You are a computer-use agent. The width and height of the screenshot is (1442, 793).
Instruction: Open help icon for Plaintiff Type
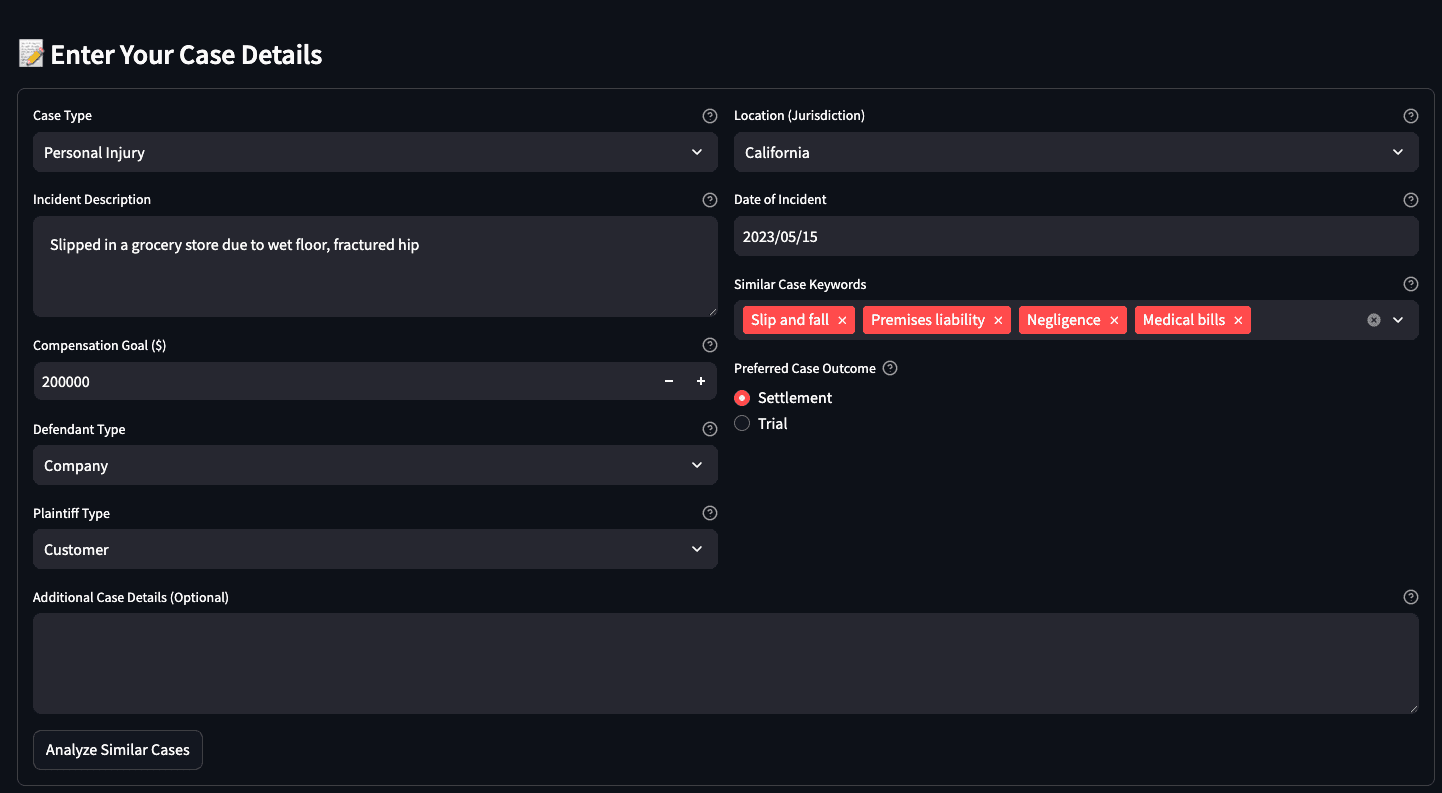[710, 513]
